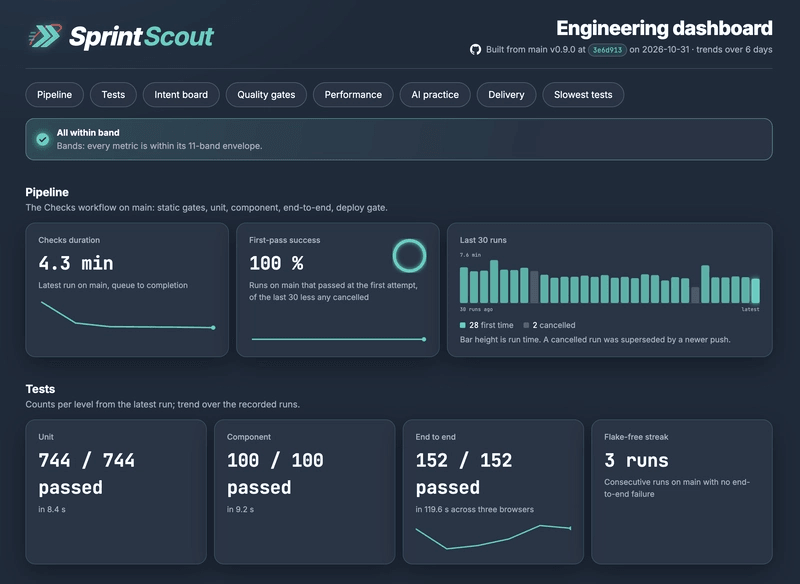Screen dimensions: 800x584
Task: Select the Performance navigation pill
Action: (x=353, y=95)
